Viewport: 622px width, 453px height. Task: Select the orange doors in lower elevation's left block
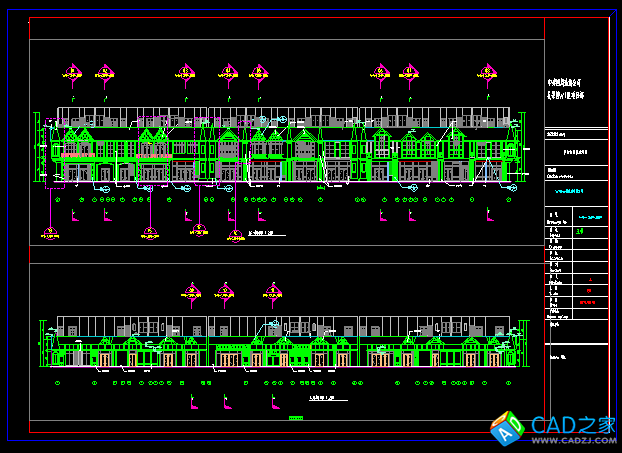(x=105, y=358)
